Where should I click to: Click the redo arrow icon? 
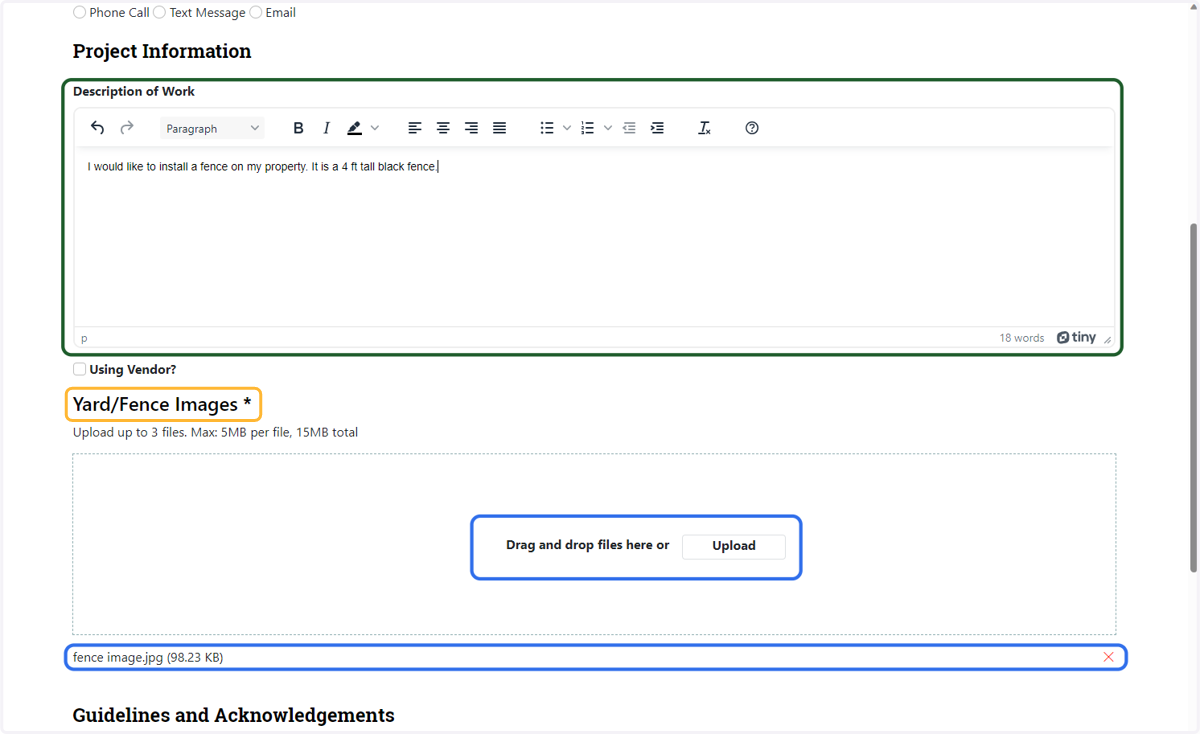click(127, 128)
